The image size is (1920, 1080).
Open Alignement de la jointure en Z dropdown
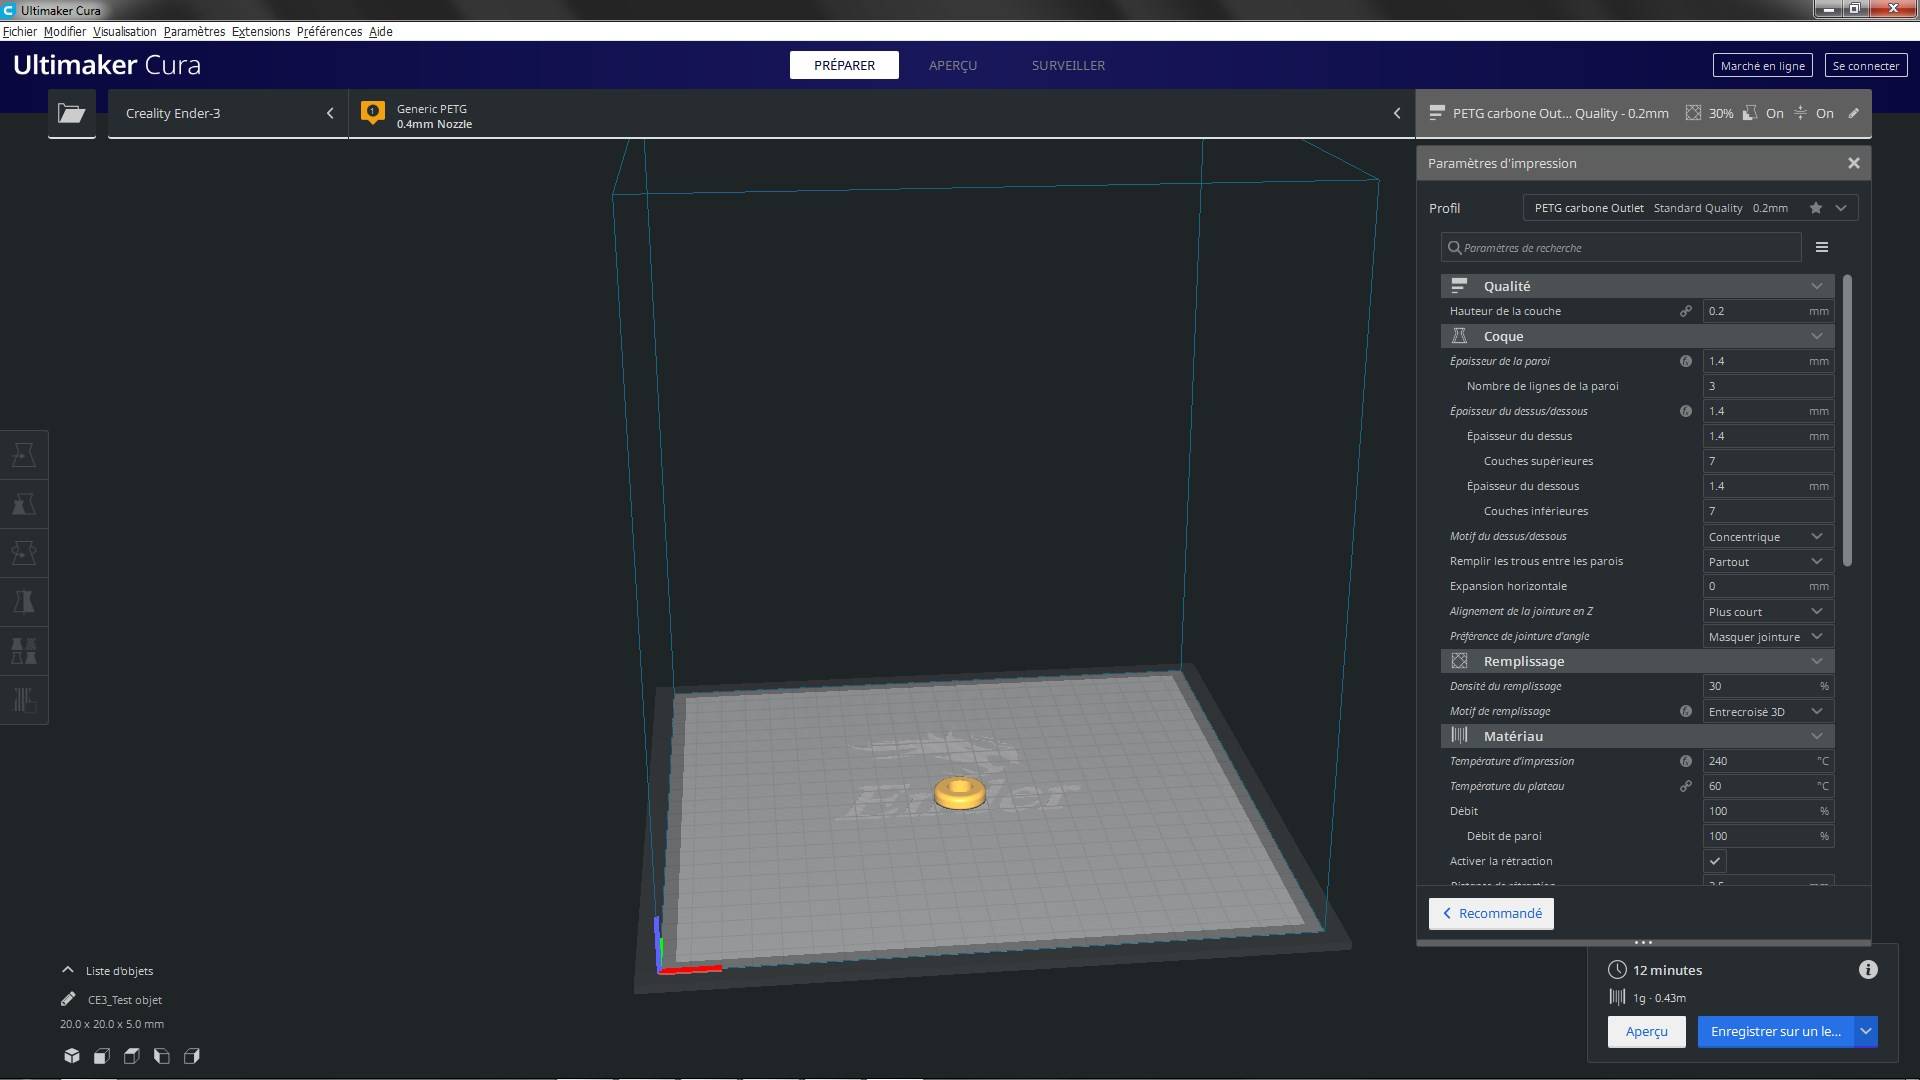(1768, 612)
